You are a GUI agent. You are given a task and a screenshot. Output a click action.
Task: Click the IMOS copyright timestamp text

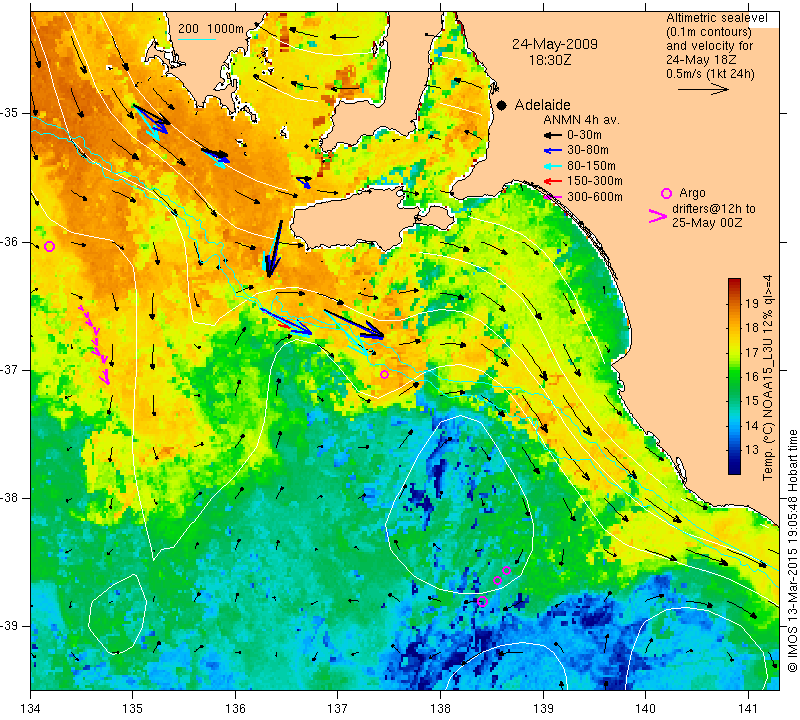click(792, 550)
